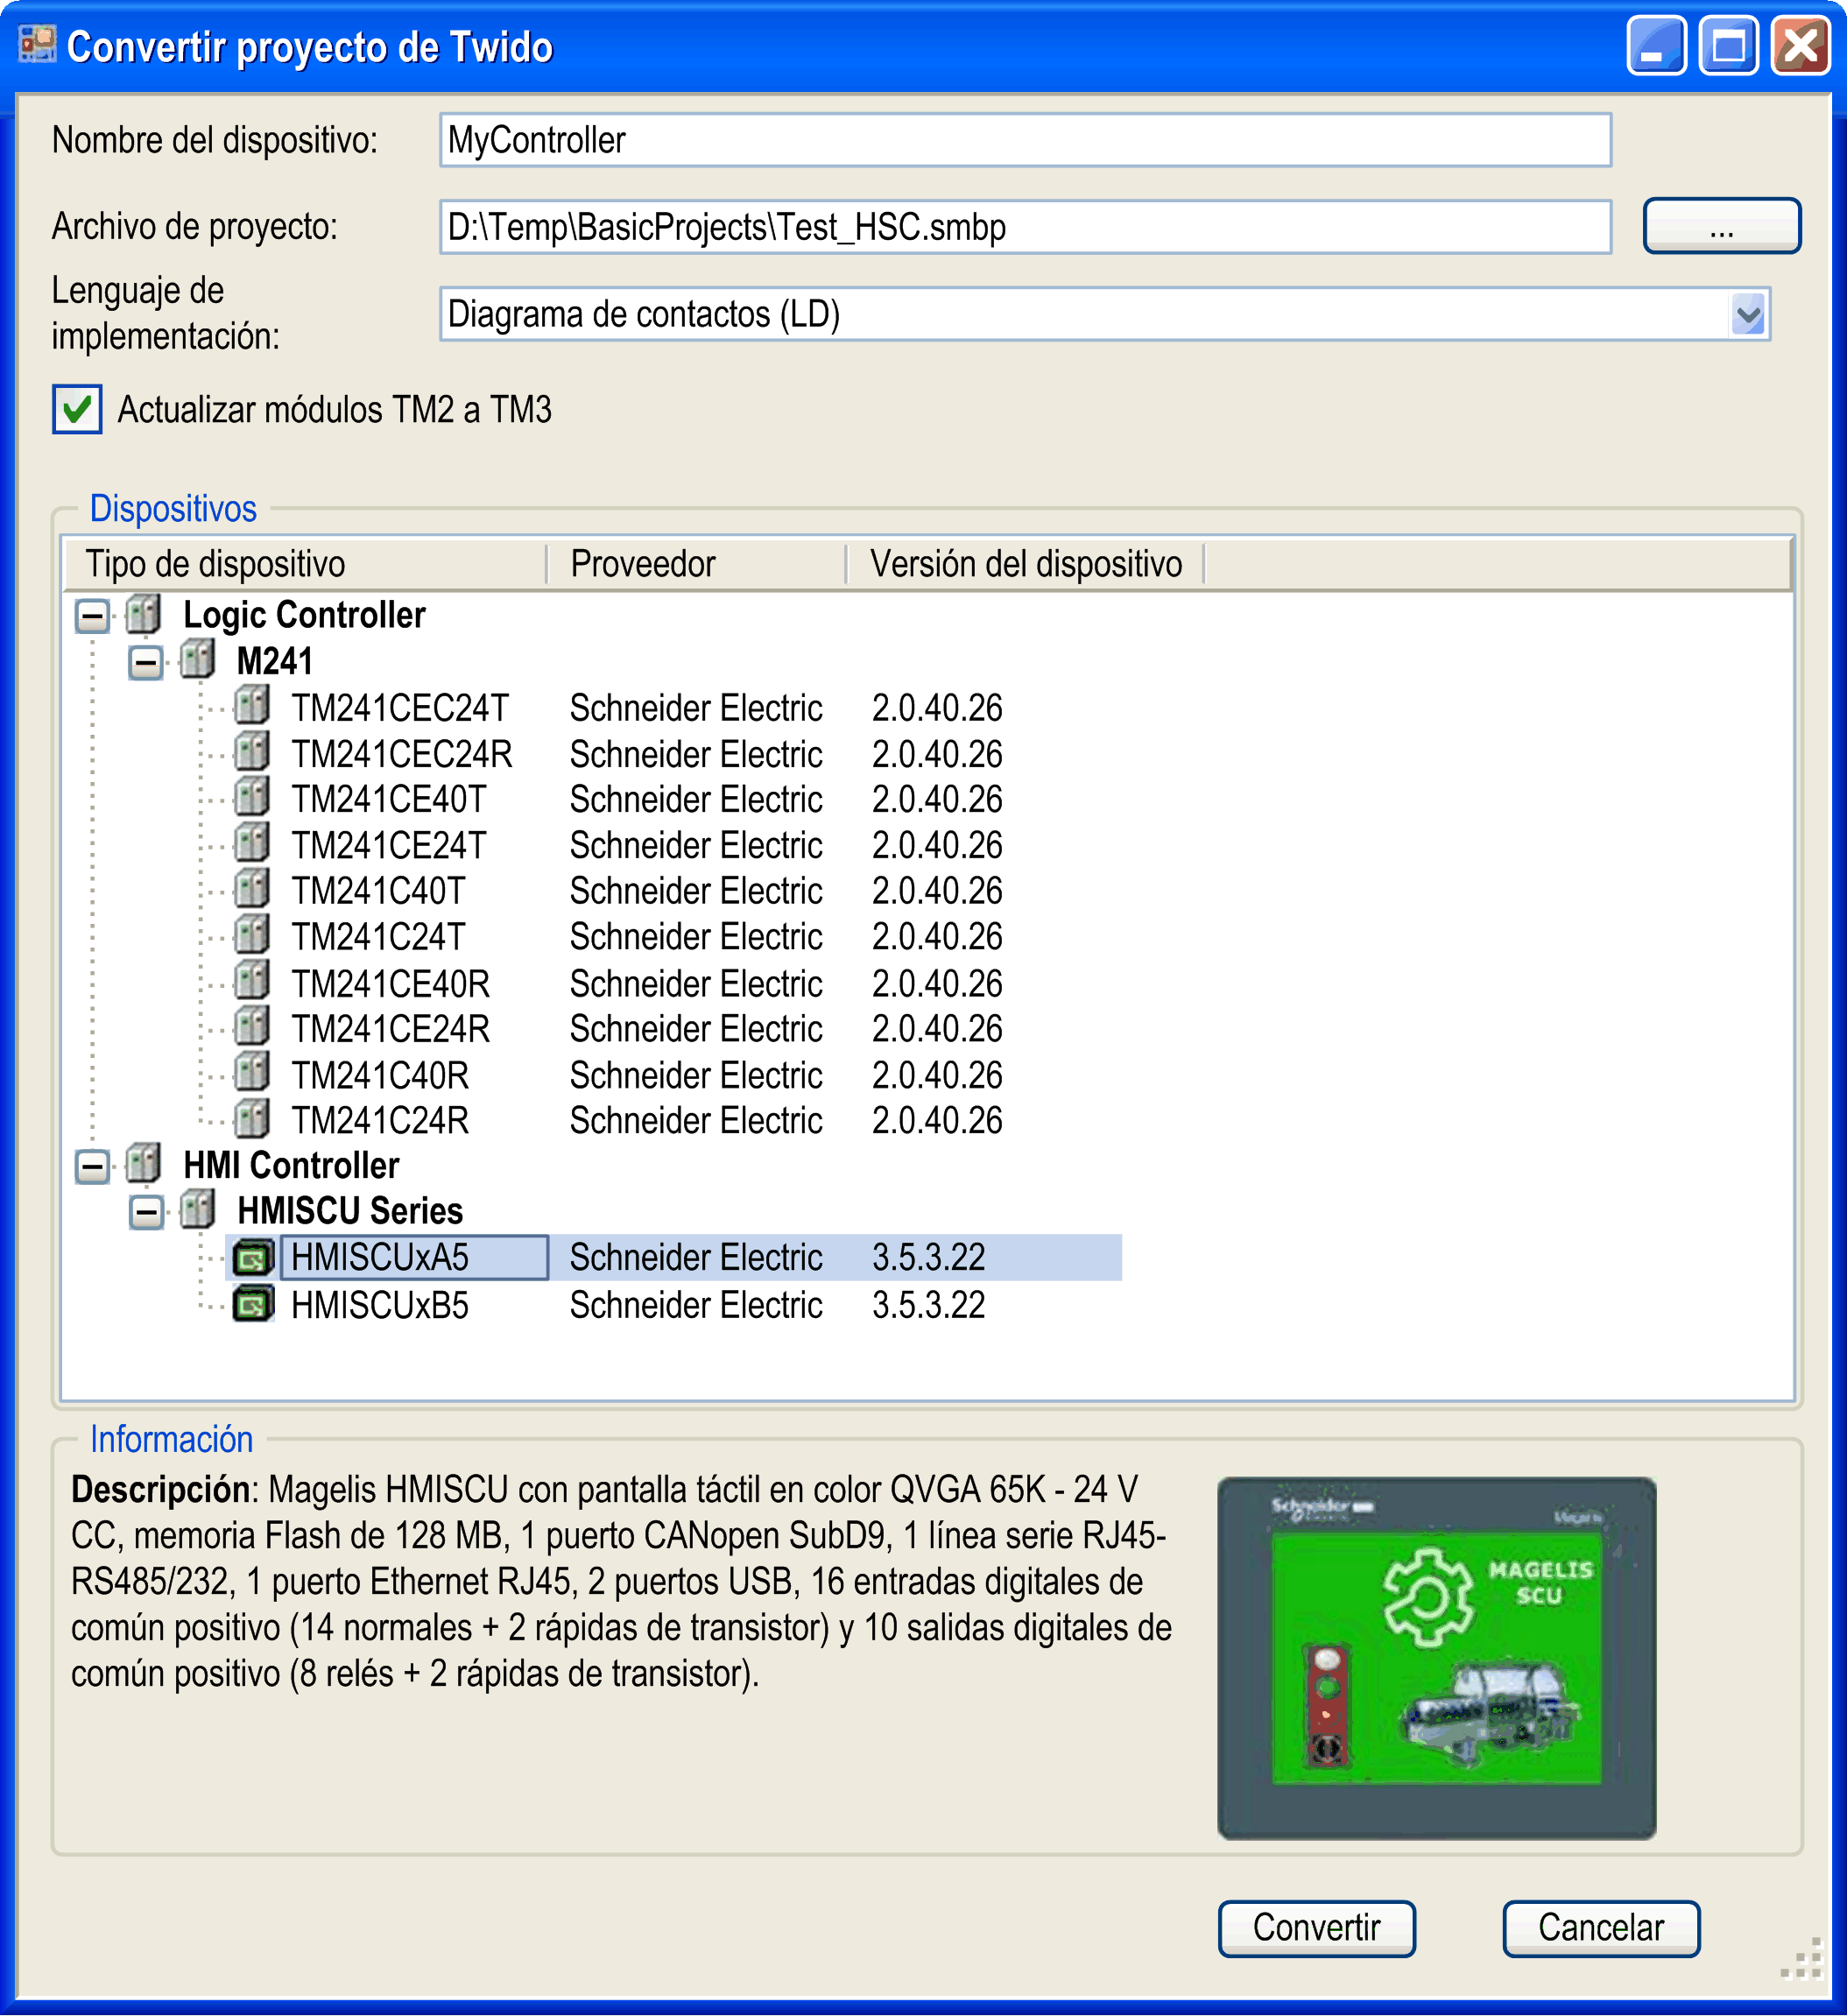
Task: Click Schneider Electric in the TM241C24R row
Action: [x=696, y=1121]
